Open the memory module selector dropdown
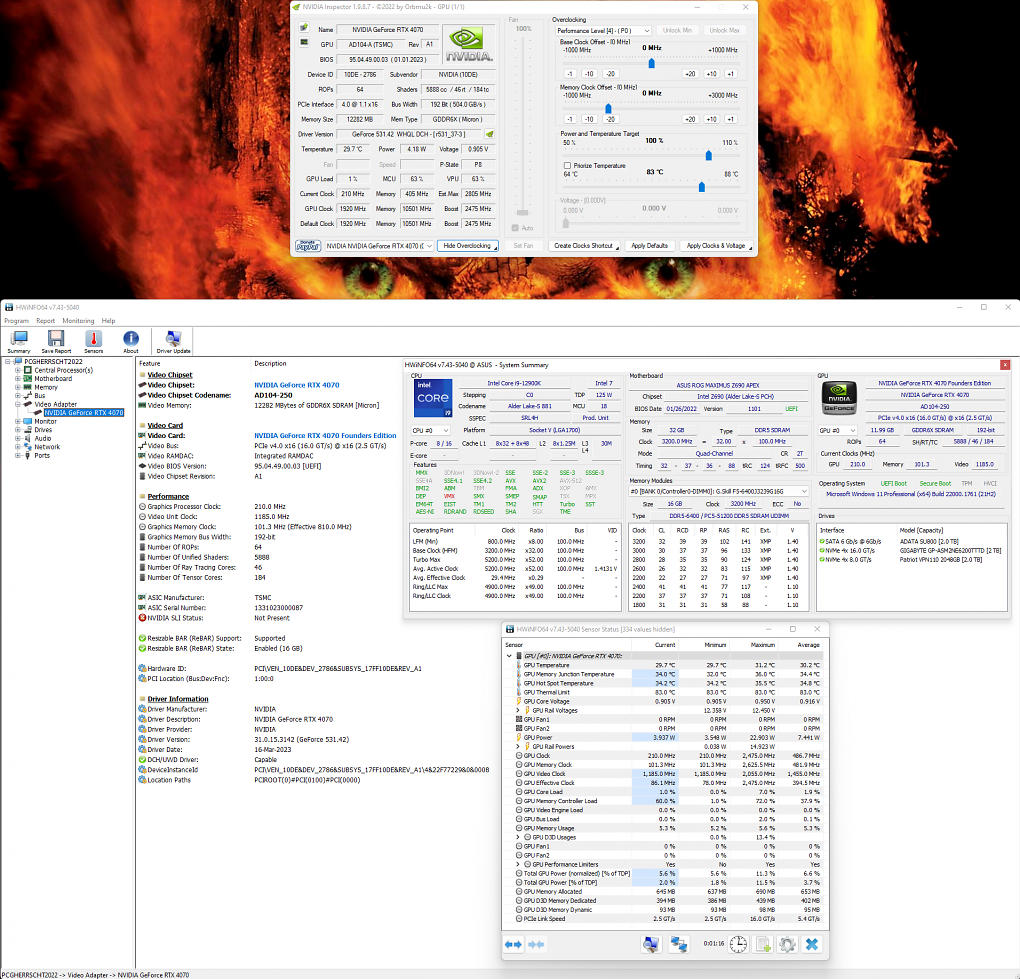The height and width of the screenshot is (979, 1020). [x=718, y=491]
